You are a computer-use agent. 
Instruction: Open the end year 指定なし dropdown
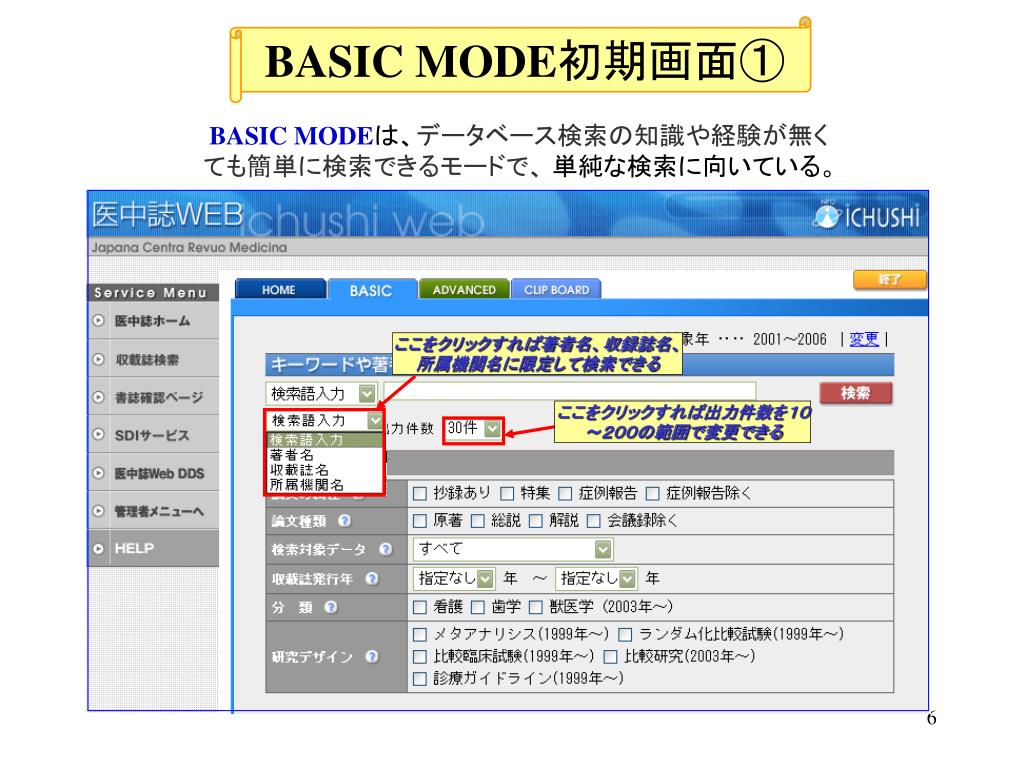(596, 579)
